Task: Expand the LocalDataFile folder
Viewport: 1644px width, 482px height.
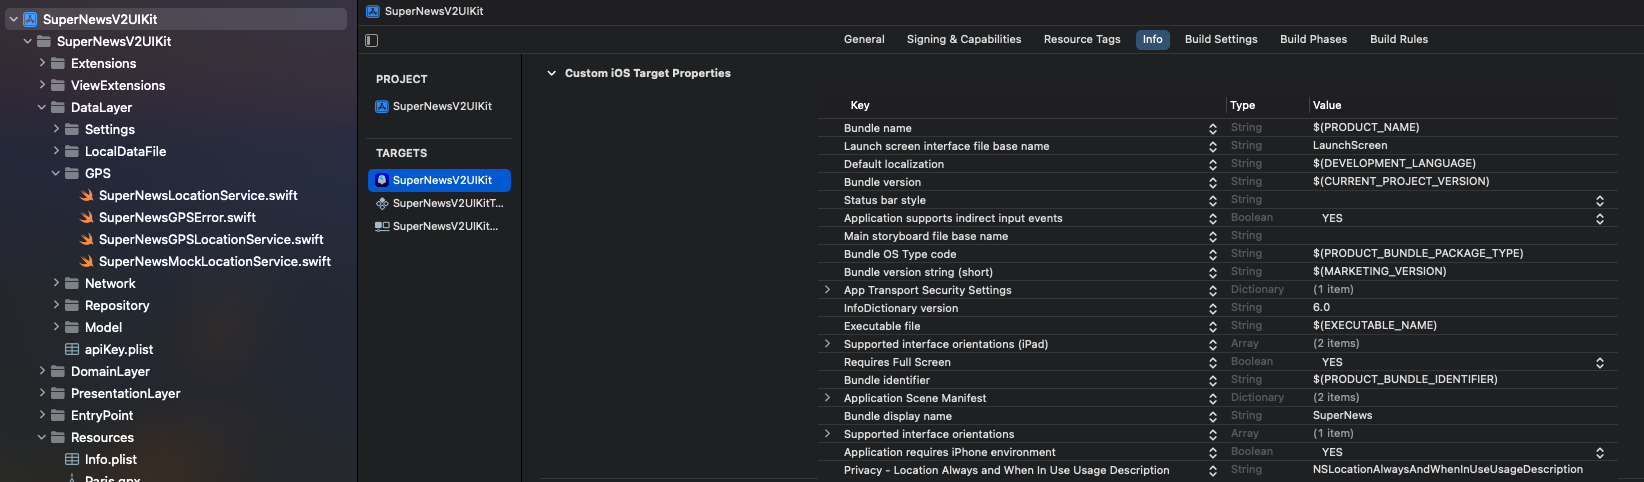Action: [x=56, y=151]
